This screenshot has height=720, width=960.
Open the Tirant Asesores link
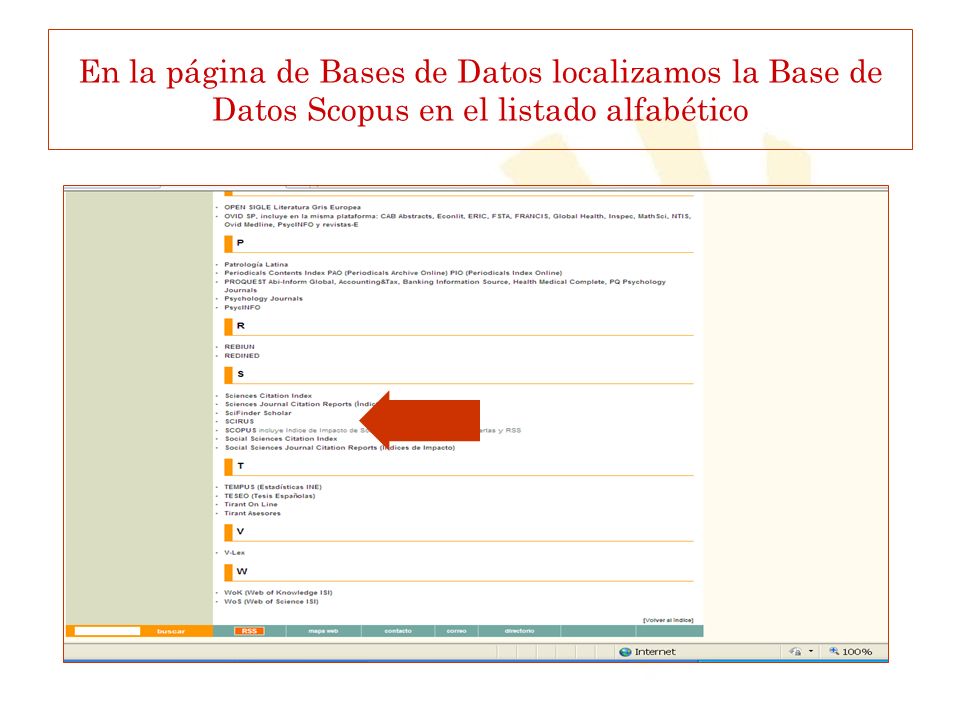coord(252,514)
